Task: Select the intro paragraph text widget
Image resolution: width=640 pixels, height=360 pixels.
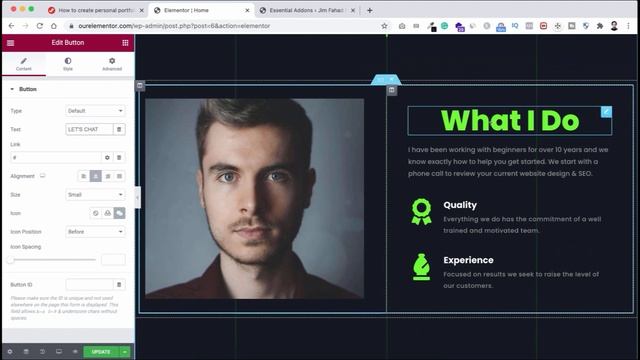Action: pyautogui.click(x=508, y=162)
